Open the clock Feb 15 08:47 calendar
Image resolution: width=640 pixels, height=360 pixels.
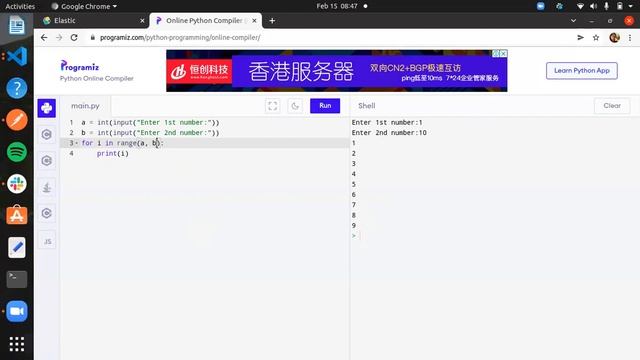click(337, 6)
